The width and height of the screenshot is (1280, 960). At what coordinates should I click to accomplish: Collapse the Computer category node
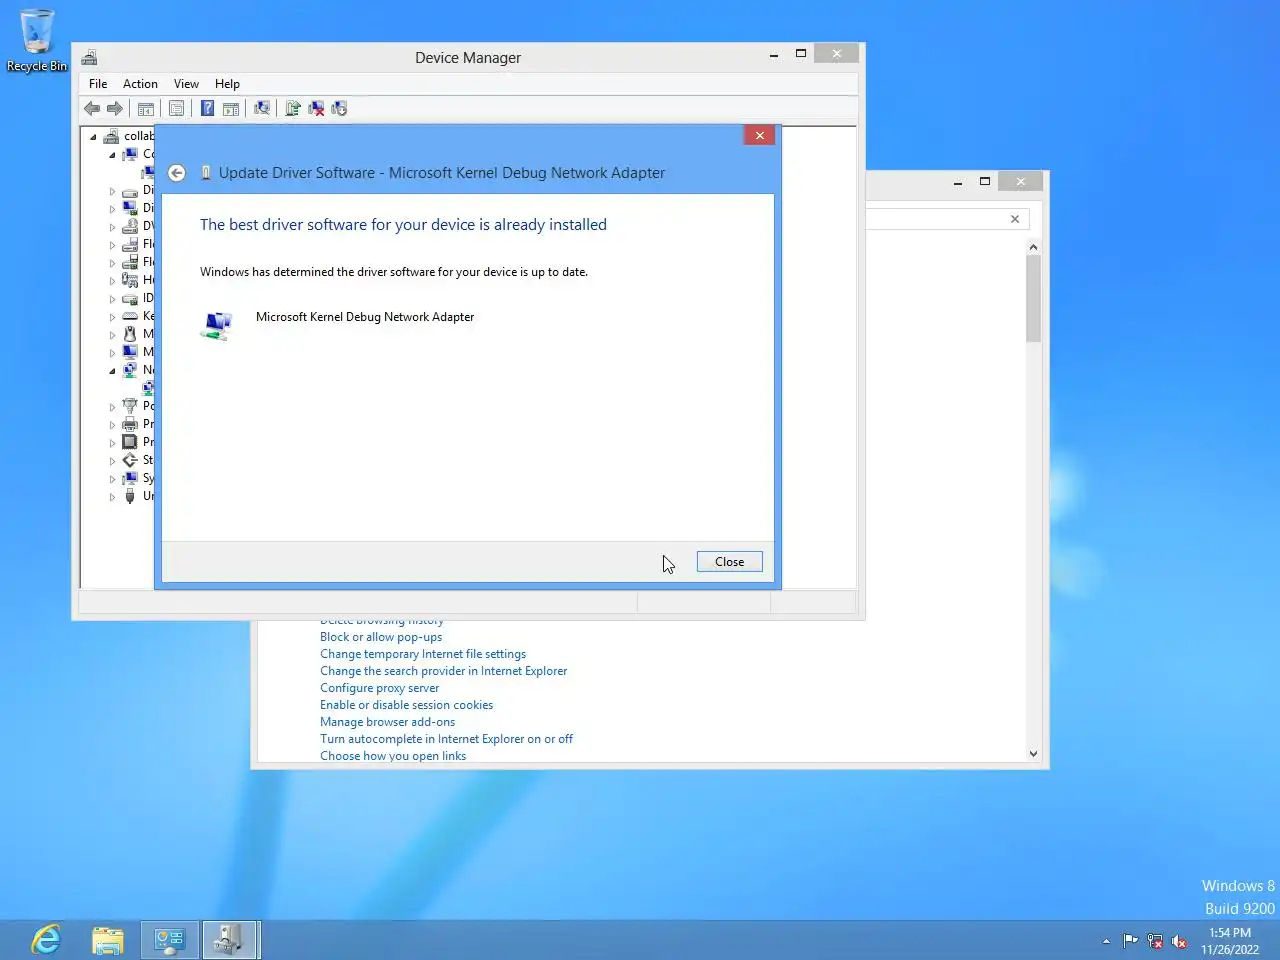112,155
